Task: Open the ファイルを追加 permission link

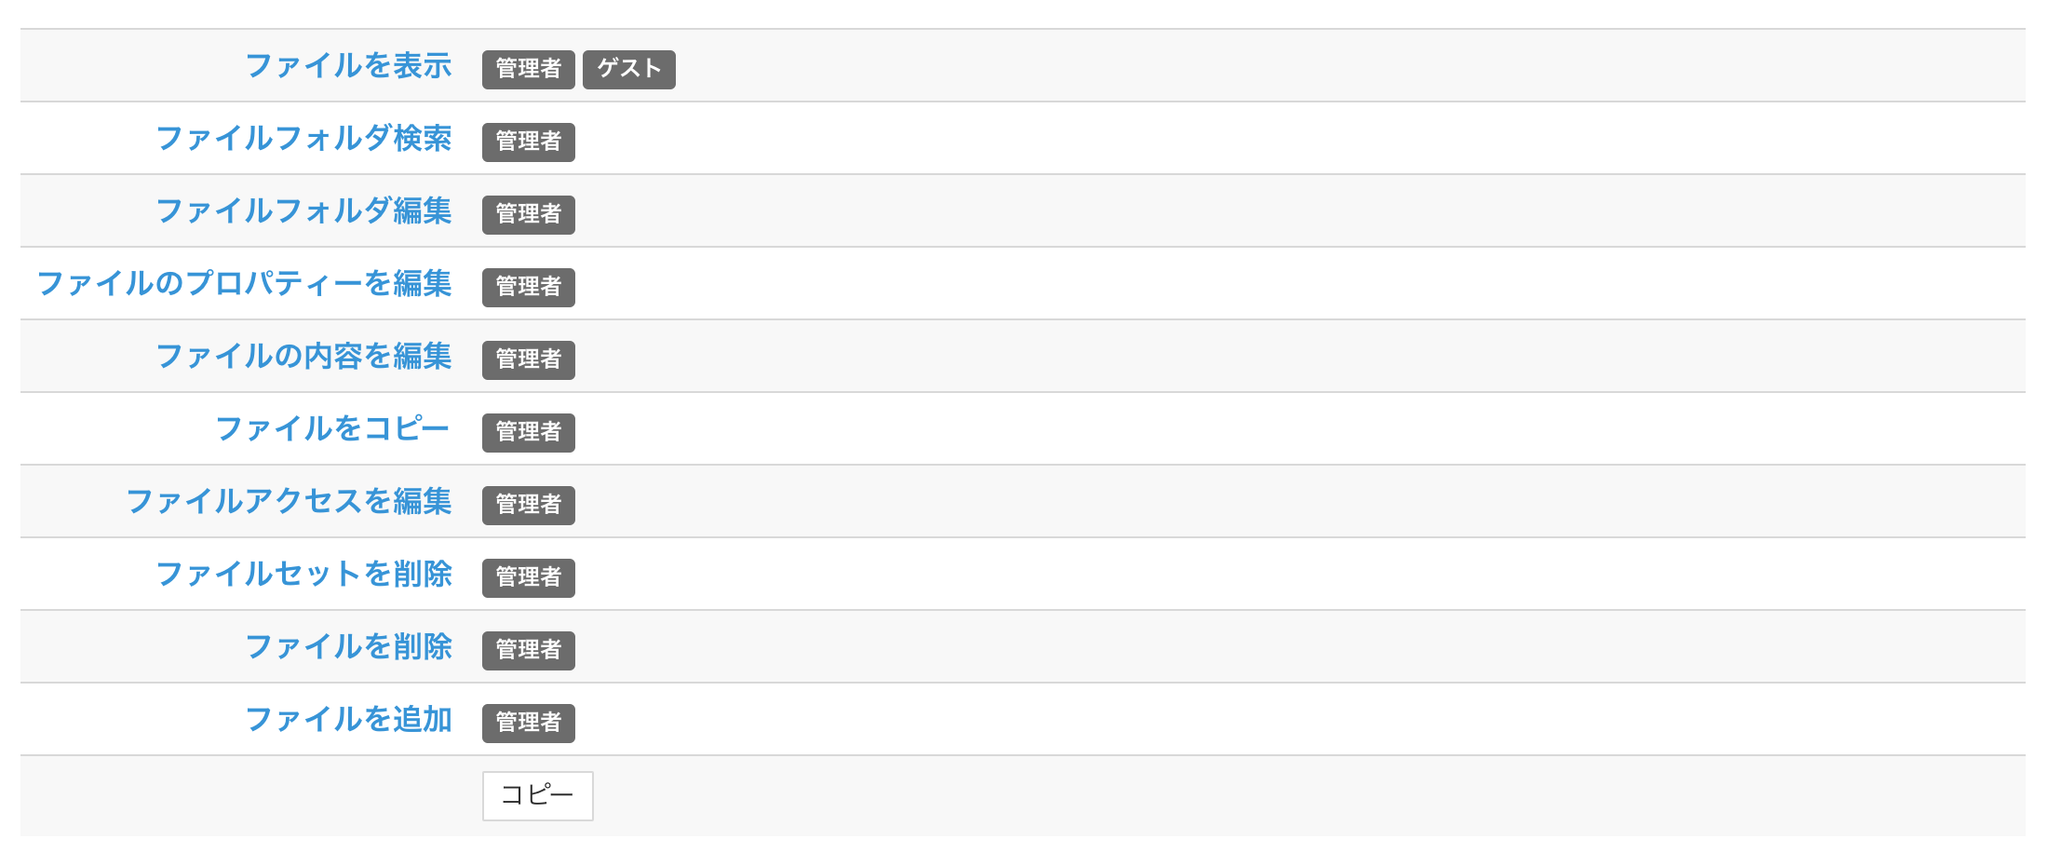Action: coord(348,719)
